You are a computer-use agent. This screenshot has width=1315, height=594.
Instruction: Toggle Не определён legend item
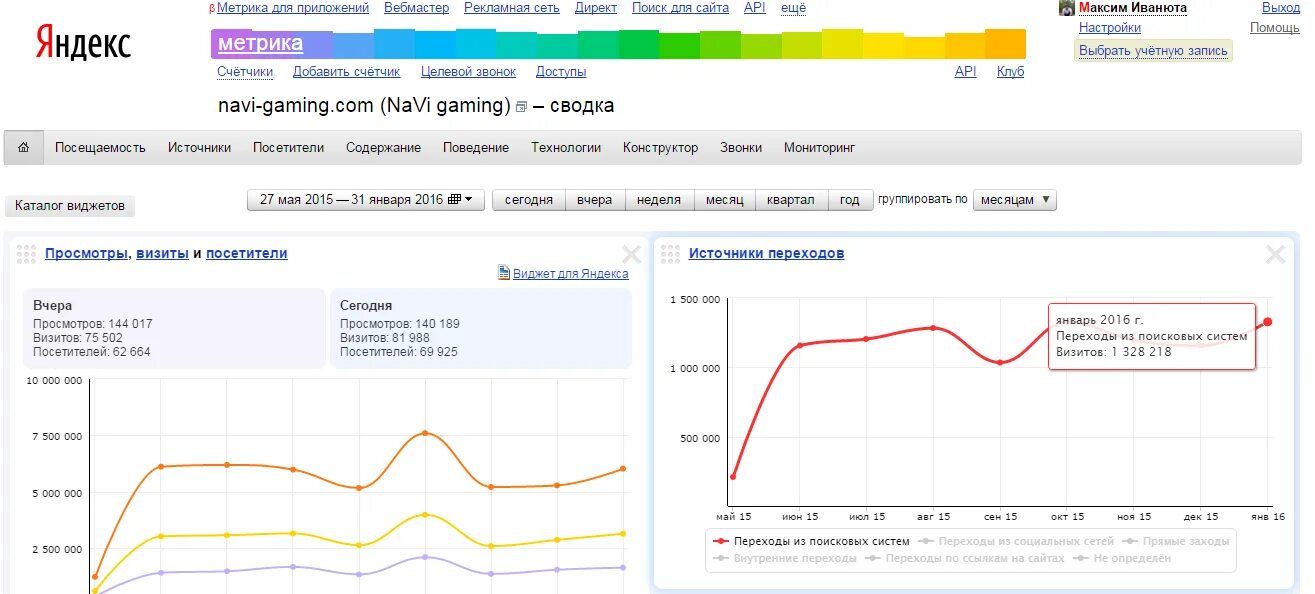(x=1122, y=558)
